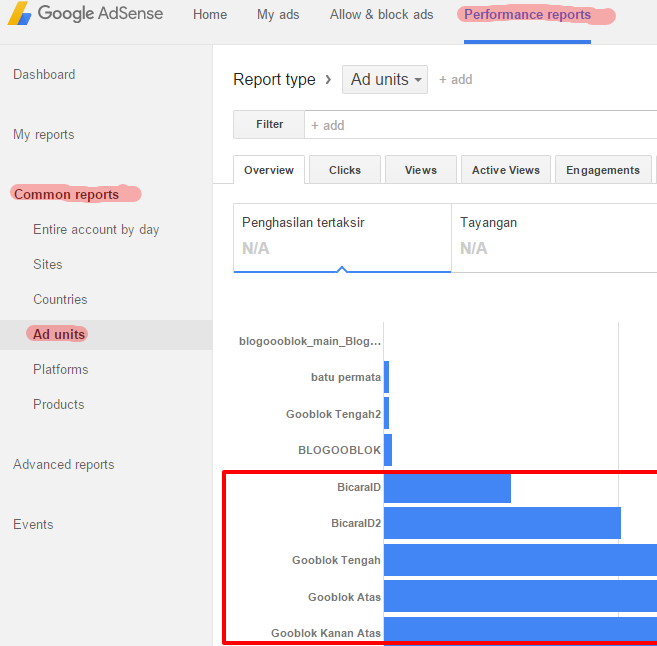Switch to the Views tab
This screenshot has width=657, height=646.
(x=421, y=170)
